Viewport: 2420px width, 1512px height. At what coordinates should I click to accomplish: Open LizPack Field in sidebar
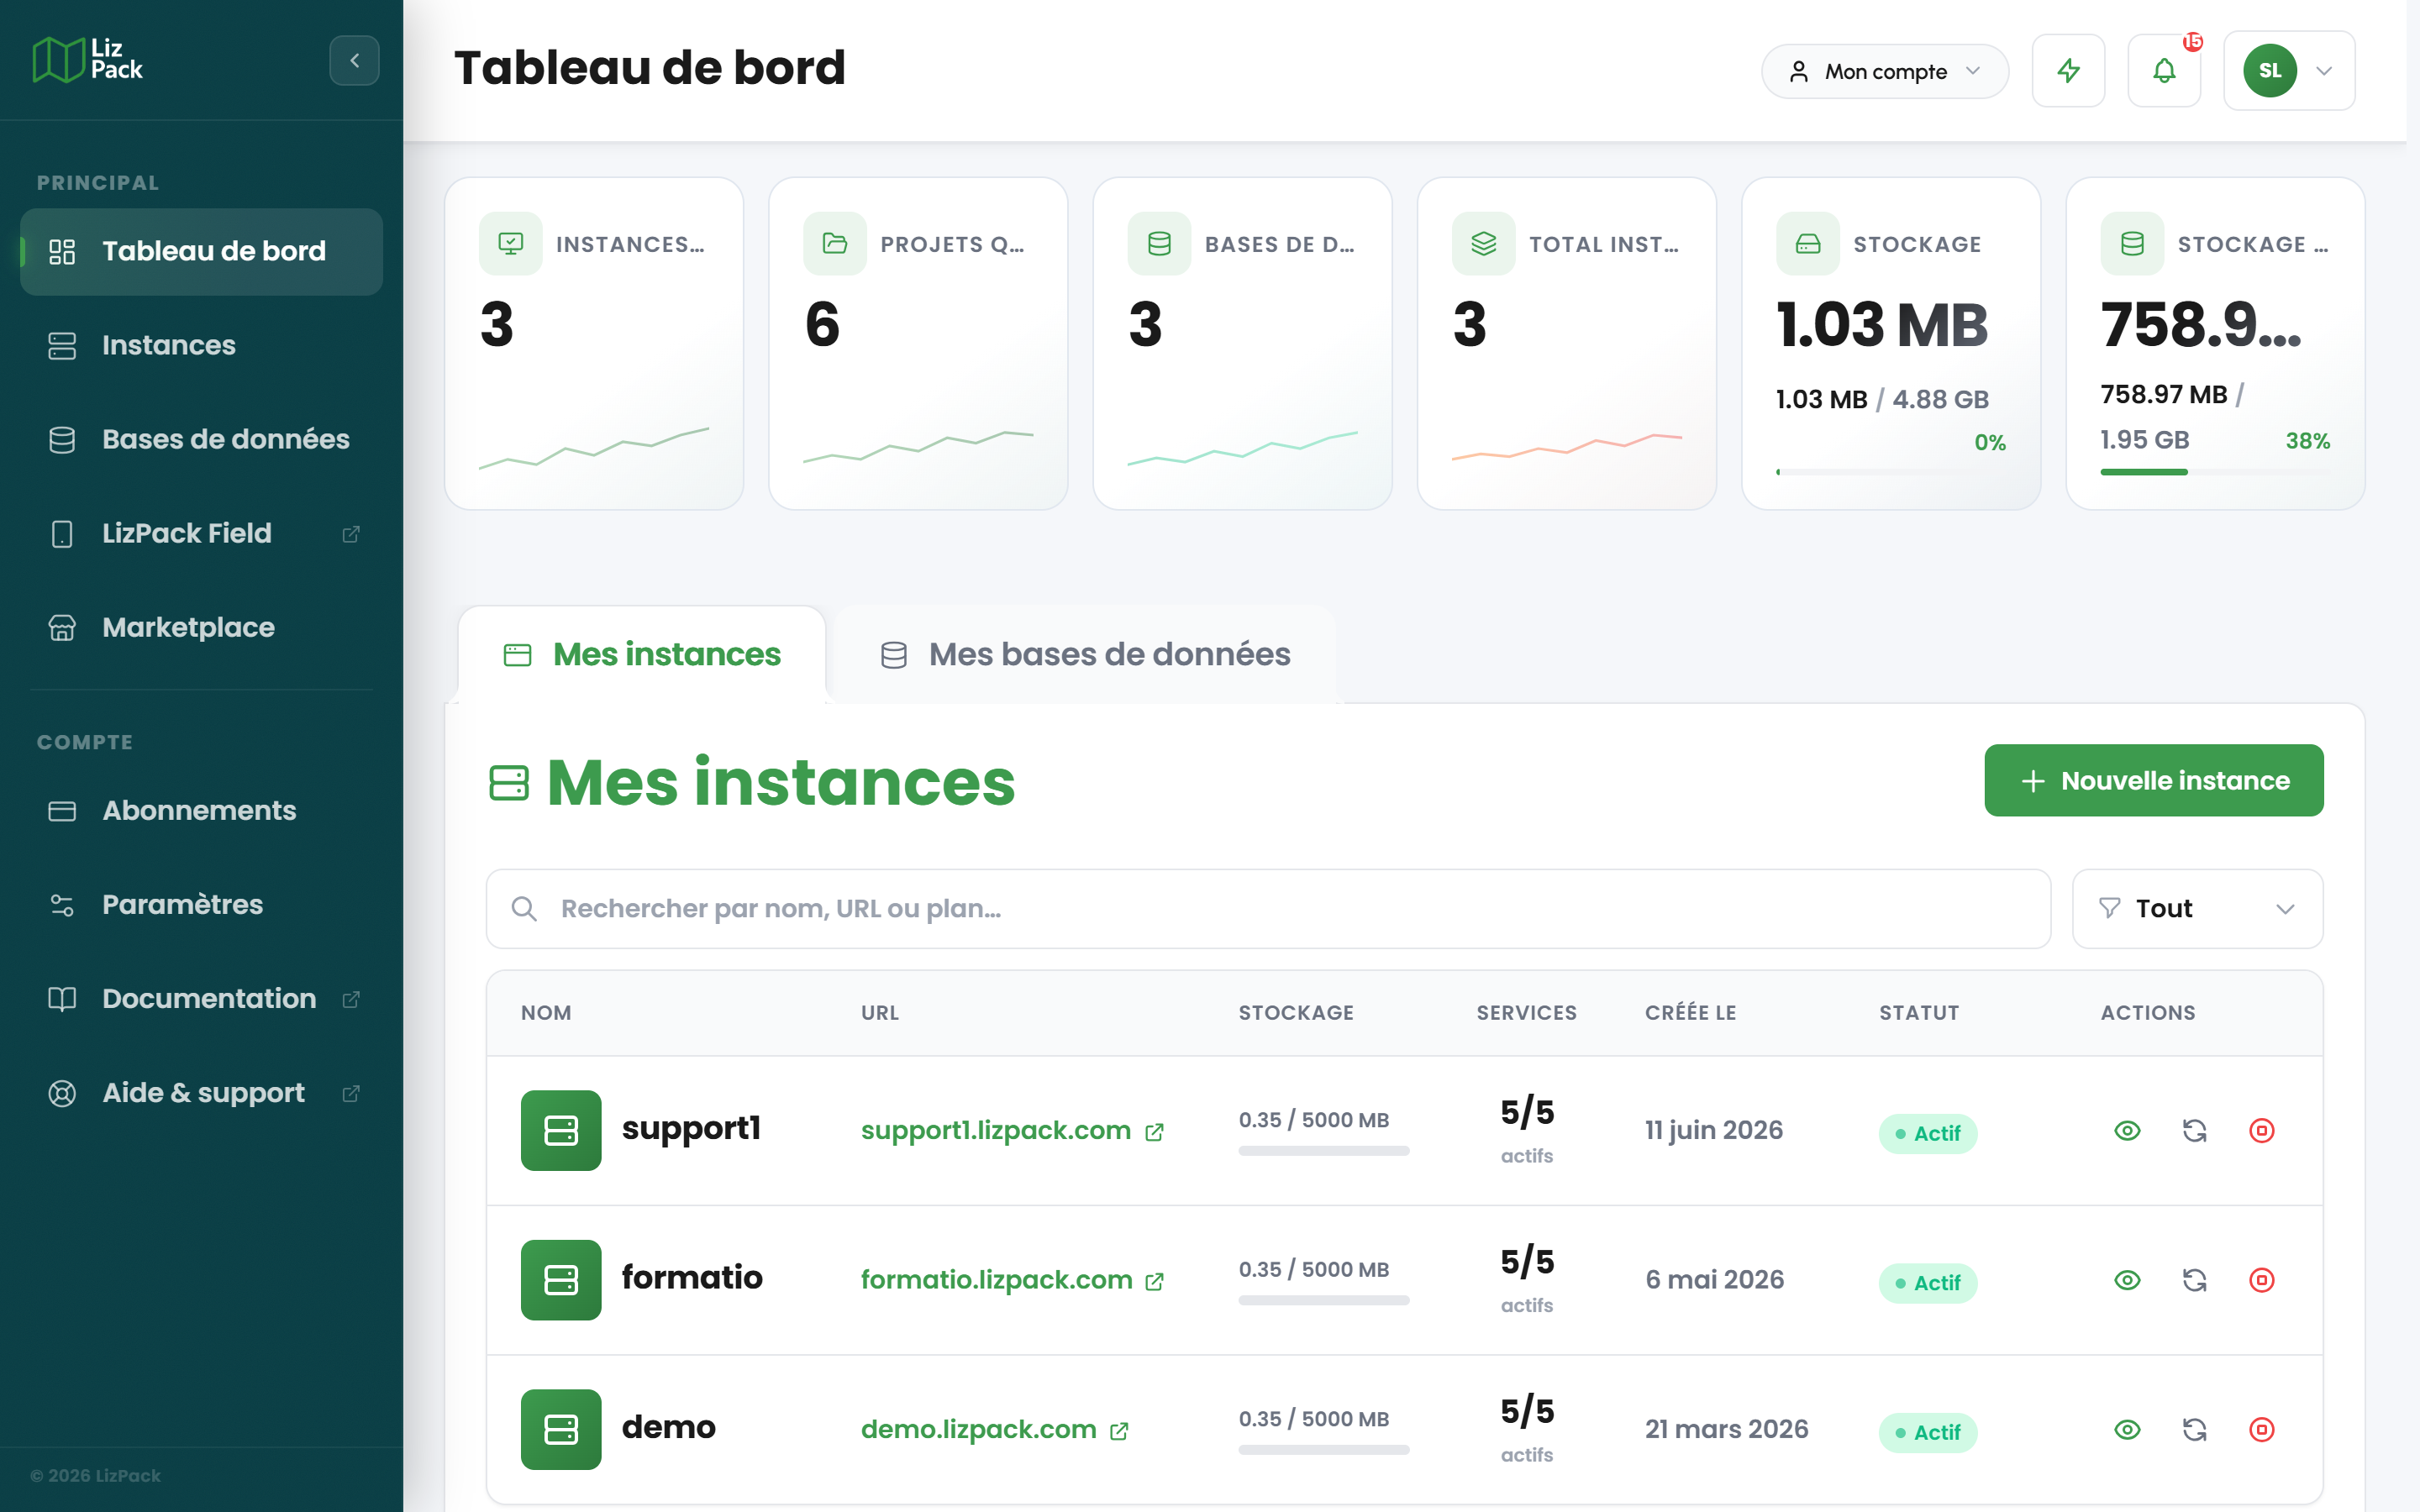point(201,533)
